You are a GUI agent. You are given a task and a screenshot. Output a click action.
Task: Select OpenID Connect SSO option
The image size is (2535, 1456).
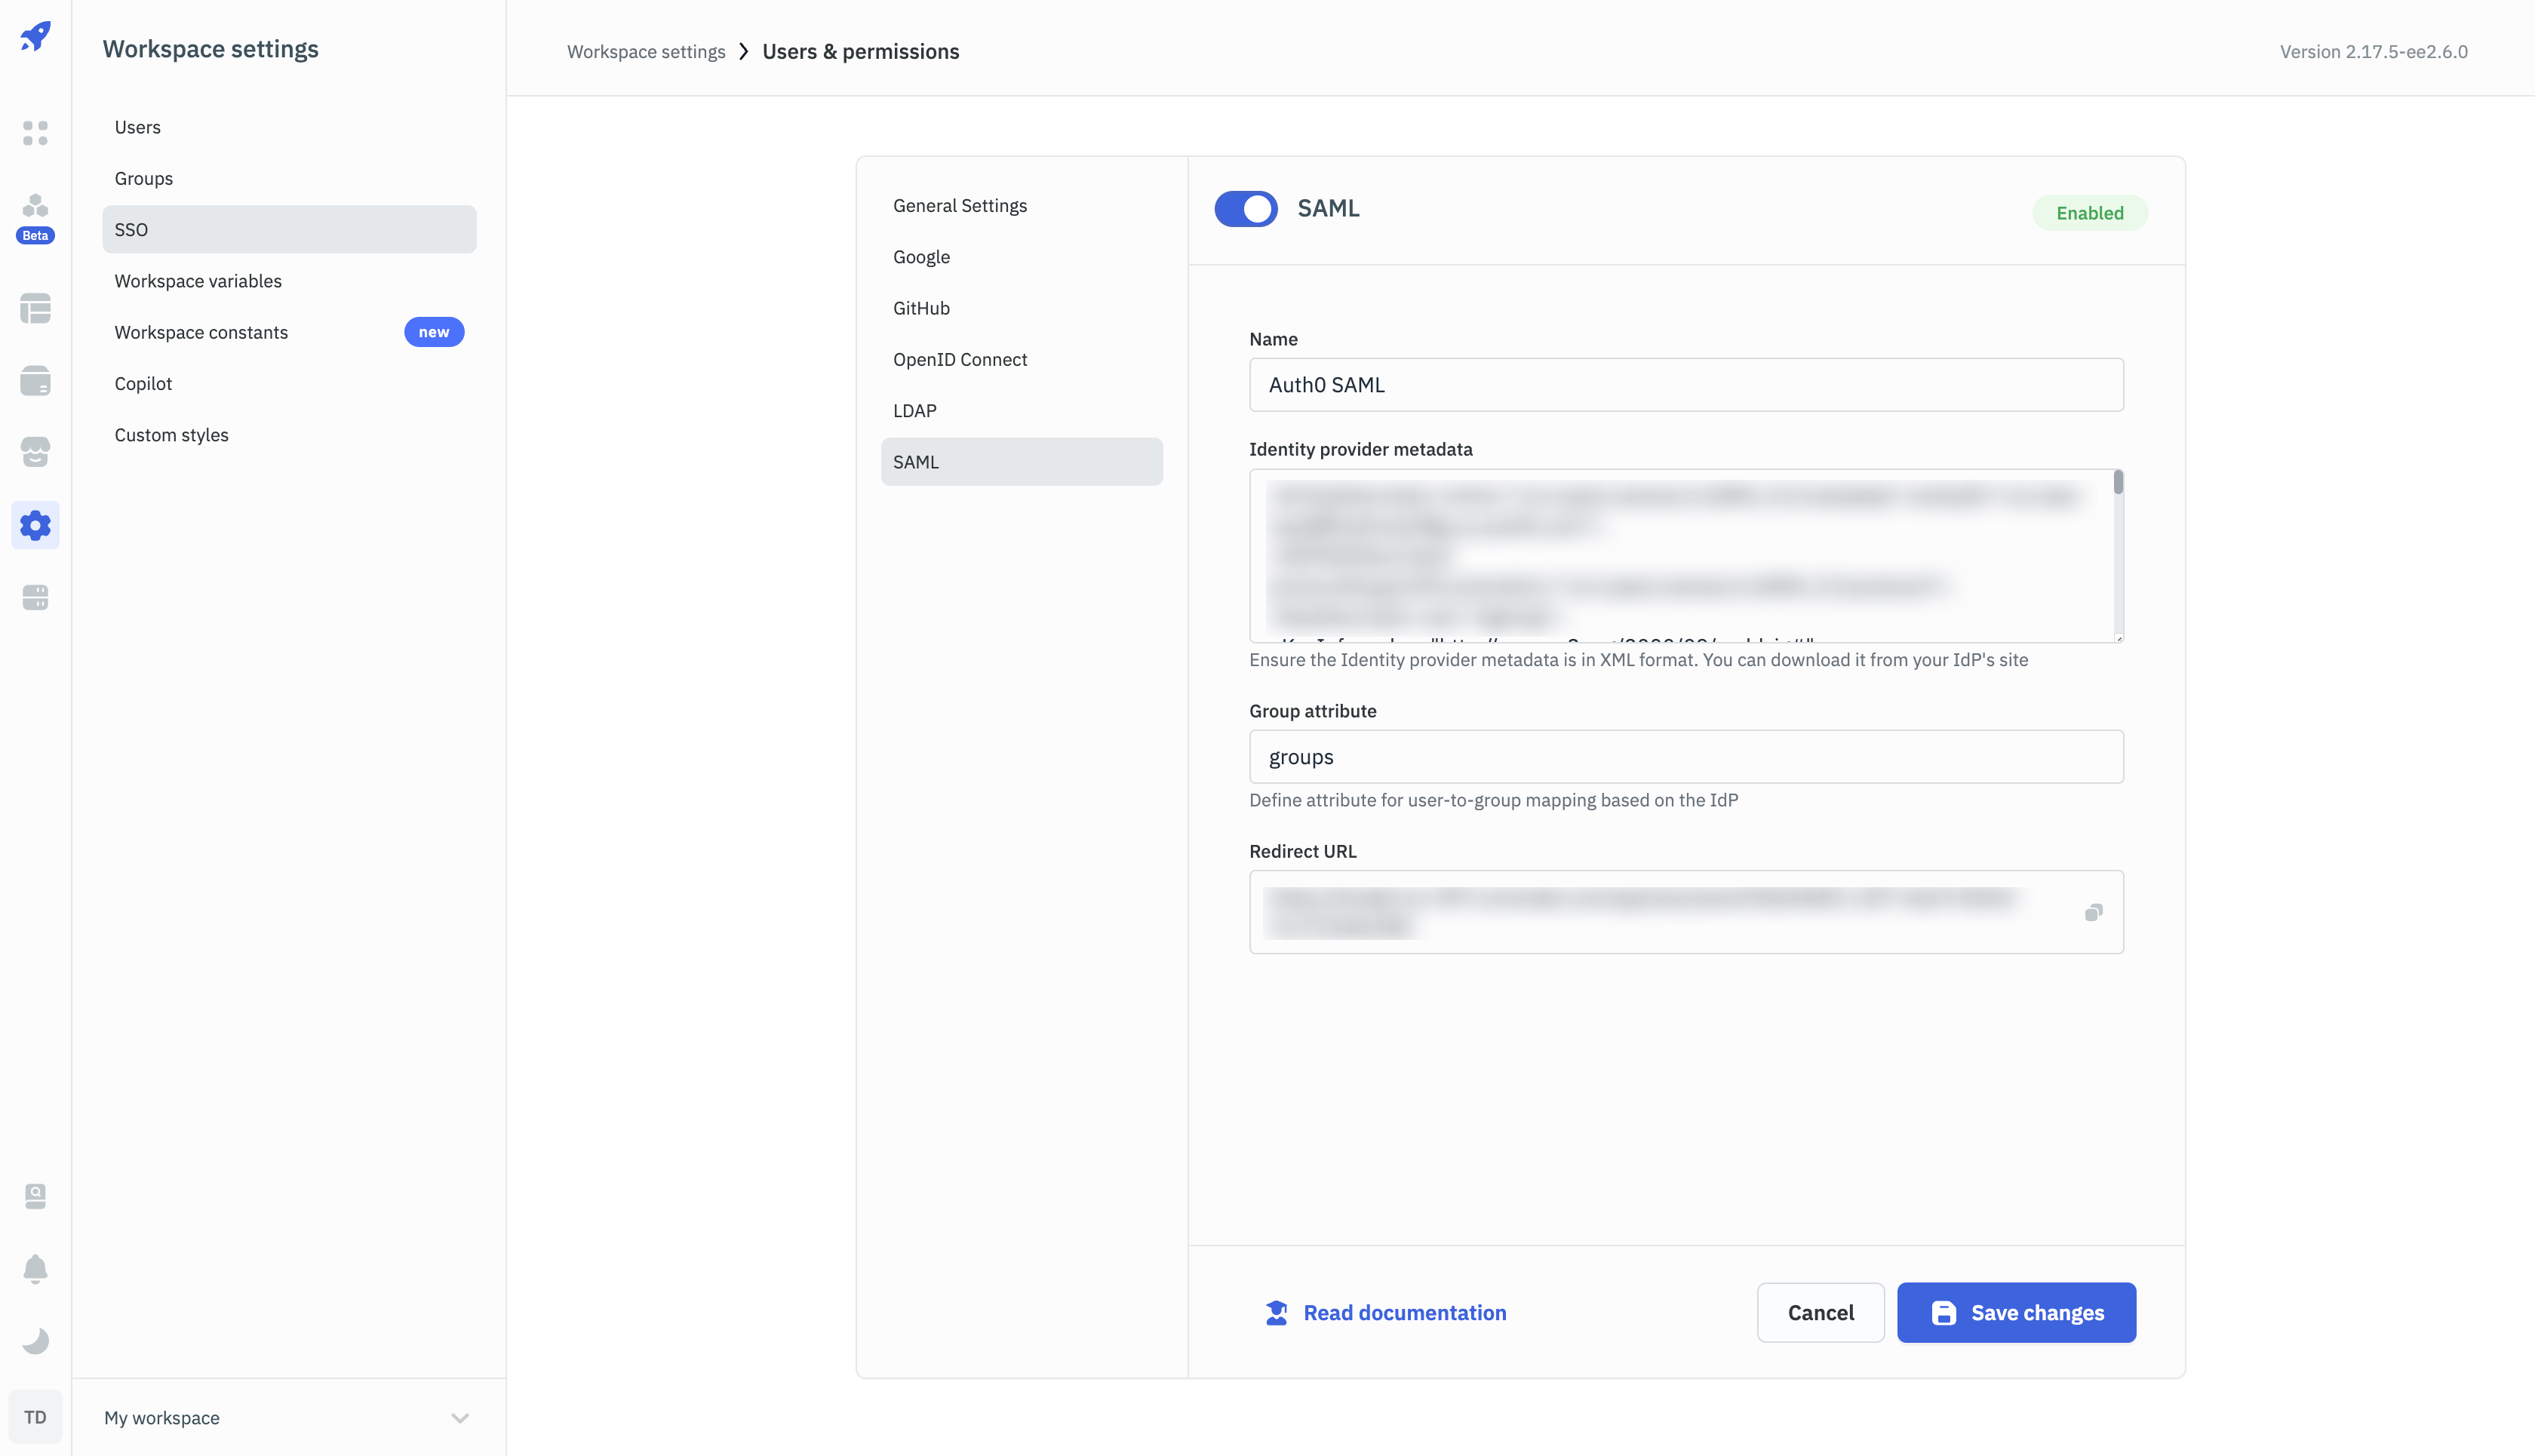(959, 359)
